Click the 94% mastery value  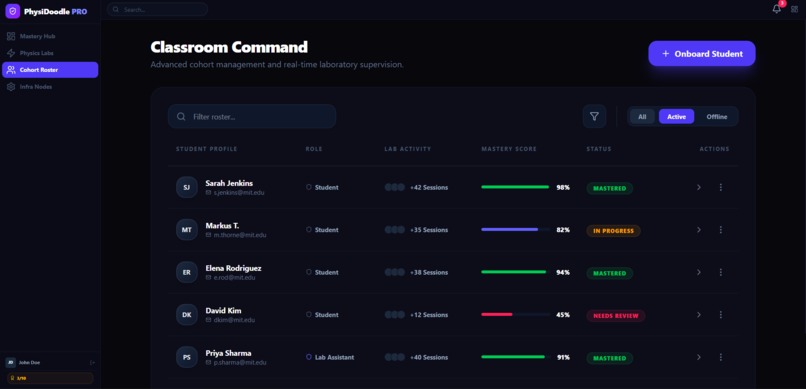[x=563, y=272]
